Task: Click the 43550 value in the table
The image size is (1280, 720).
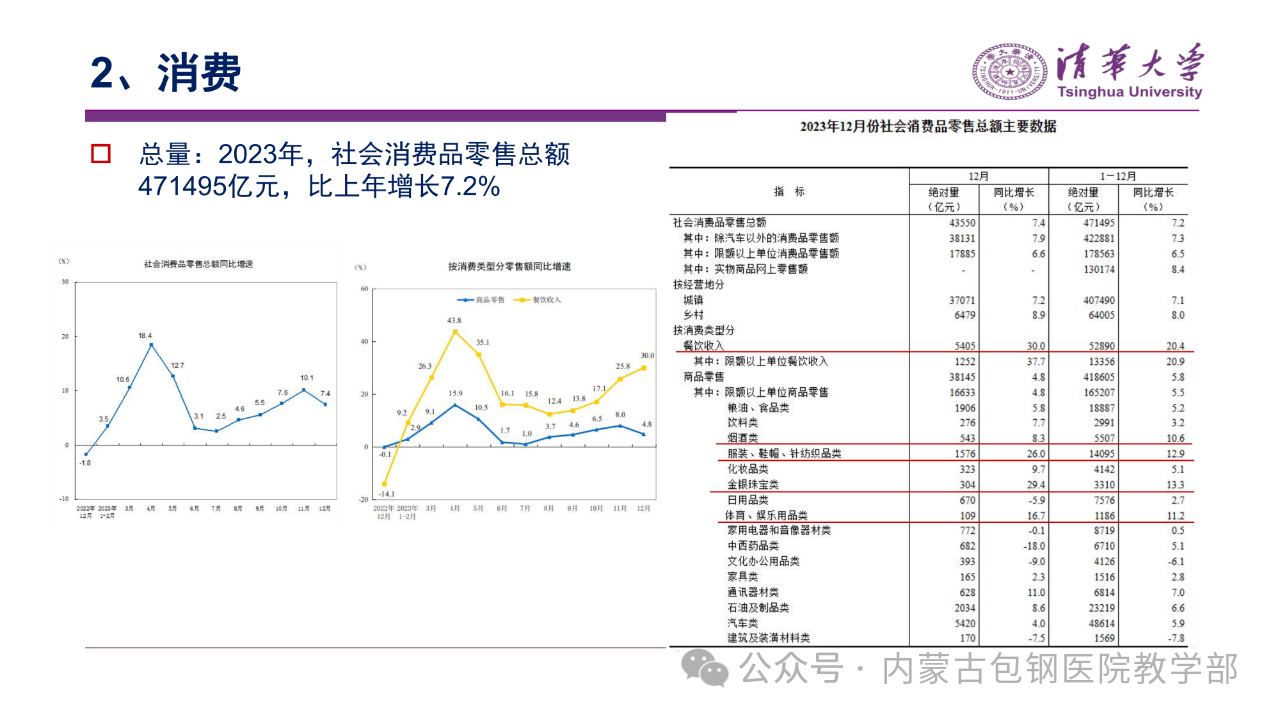Action: pyautogui.click(x=960, y=222)
